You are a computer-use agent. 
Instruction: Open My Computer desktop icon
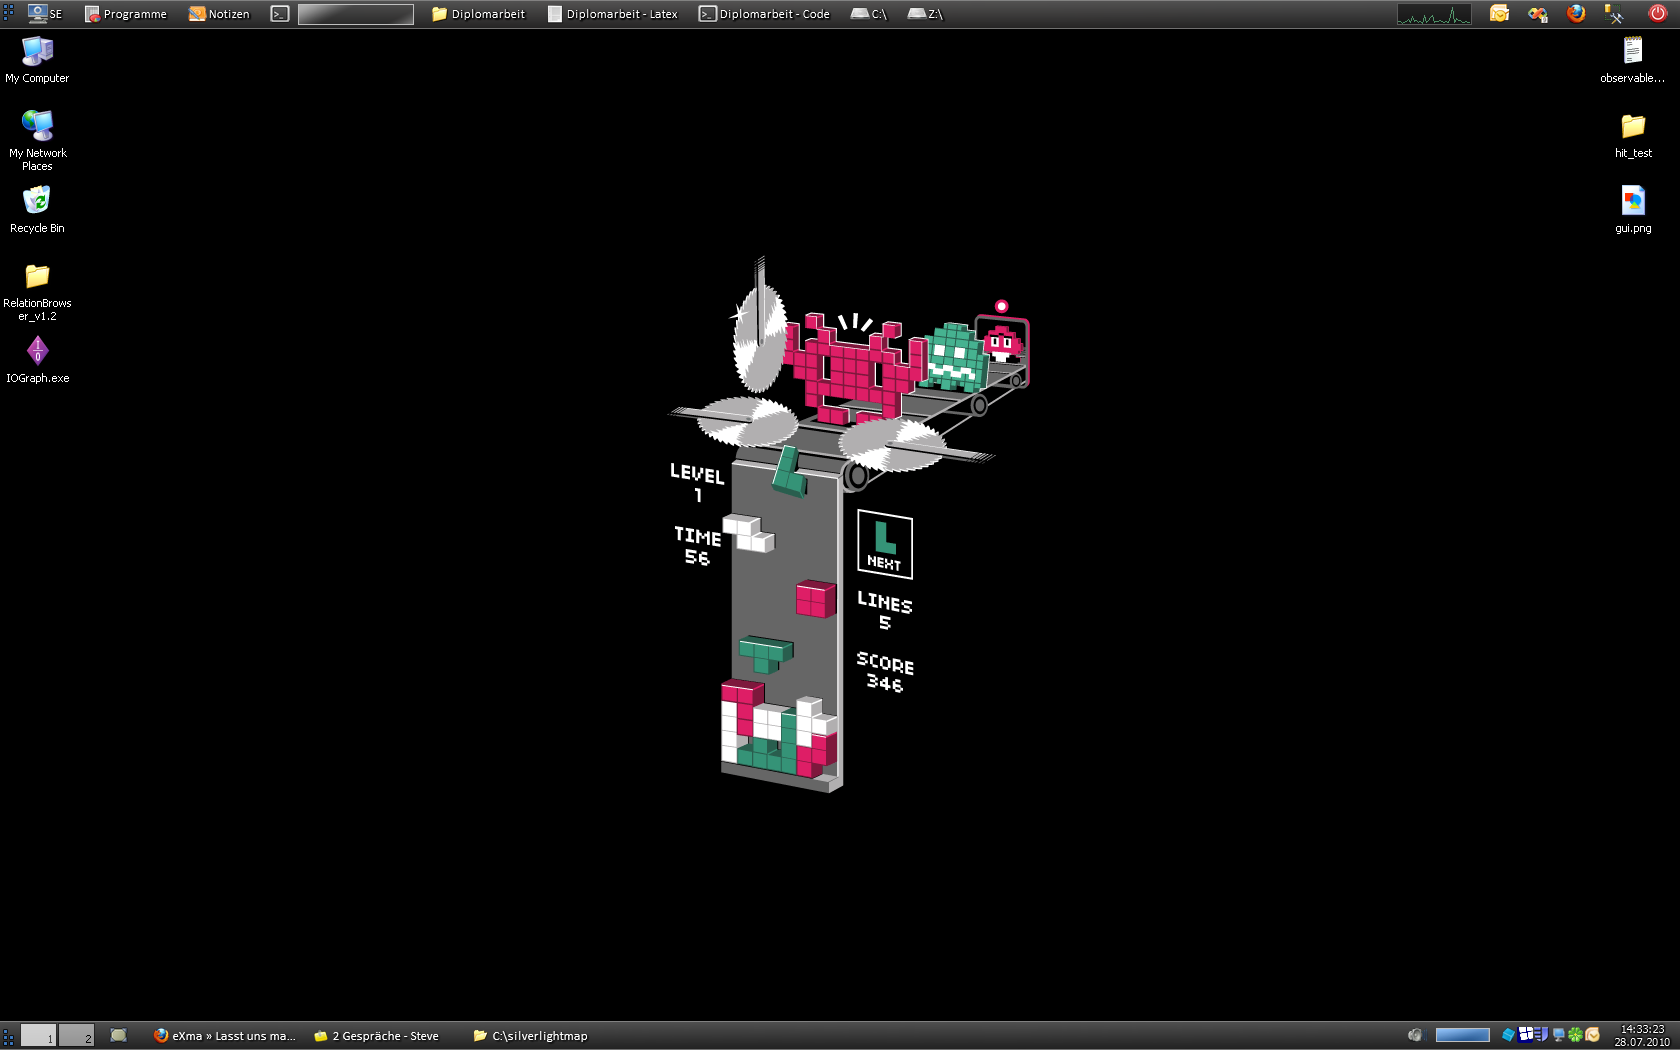pyautogui.click(x=37, y=59)
